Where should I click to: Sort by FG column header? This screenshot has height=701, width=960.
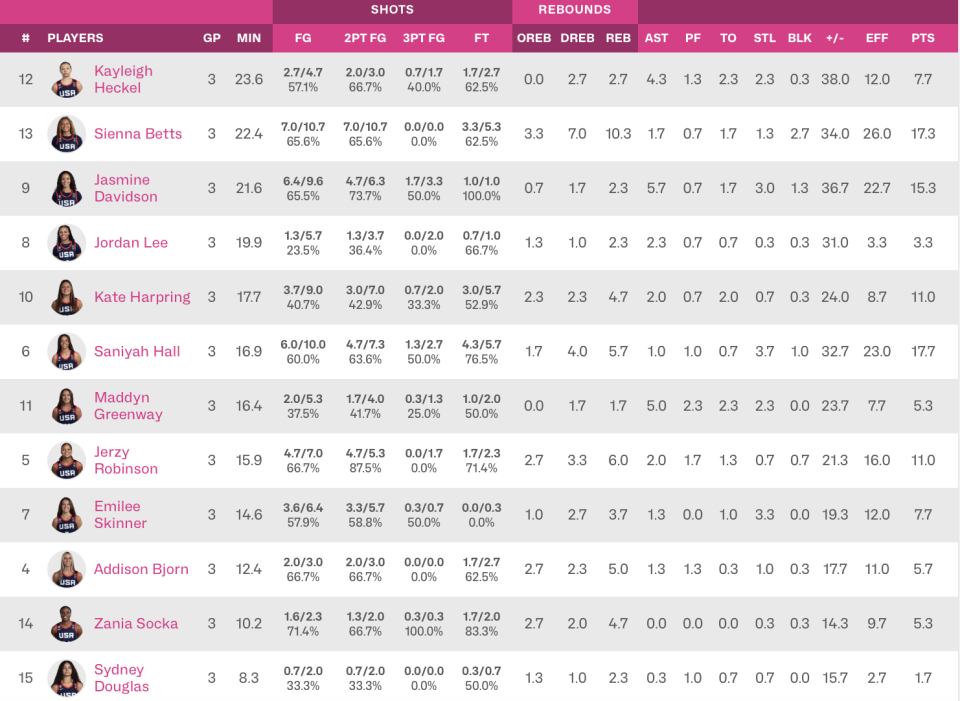(x=303, y=38)
